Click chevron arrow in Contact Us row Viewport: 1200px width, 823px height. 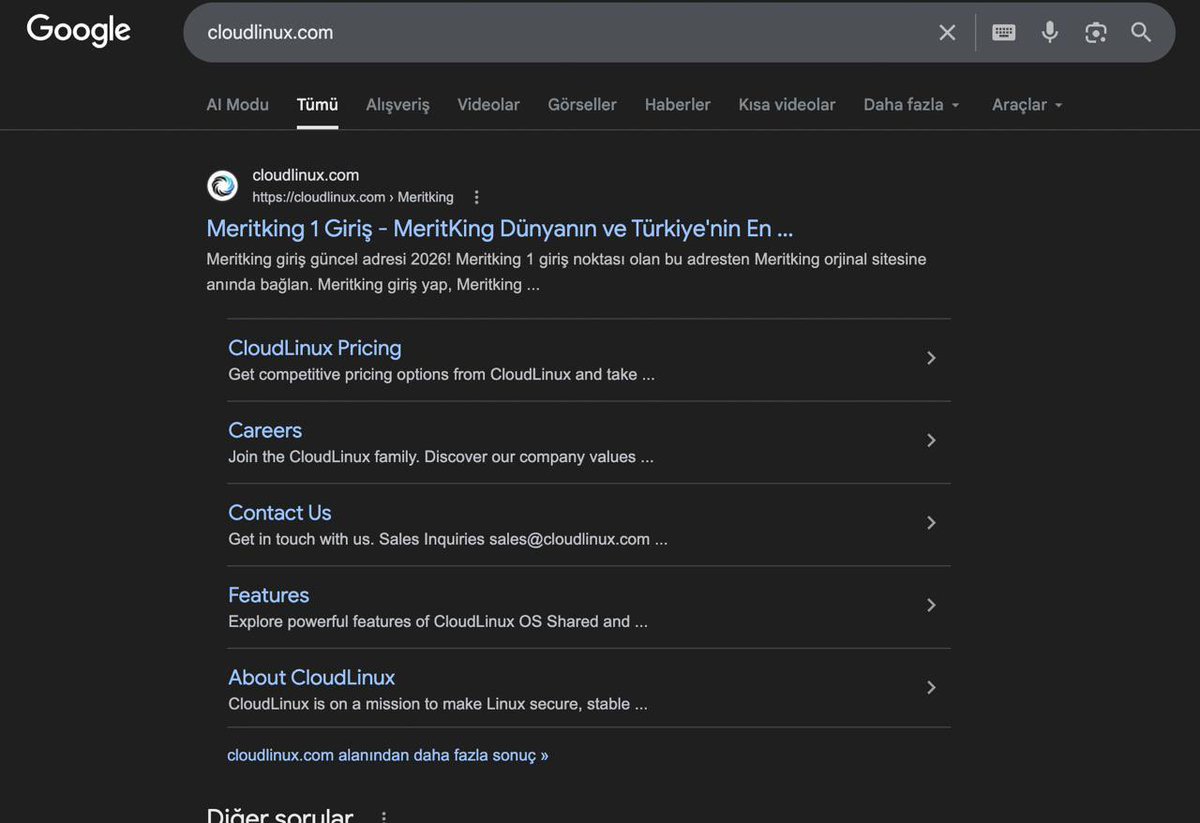coord(931,522)
